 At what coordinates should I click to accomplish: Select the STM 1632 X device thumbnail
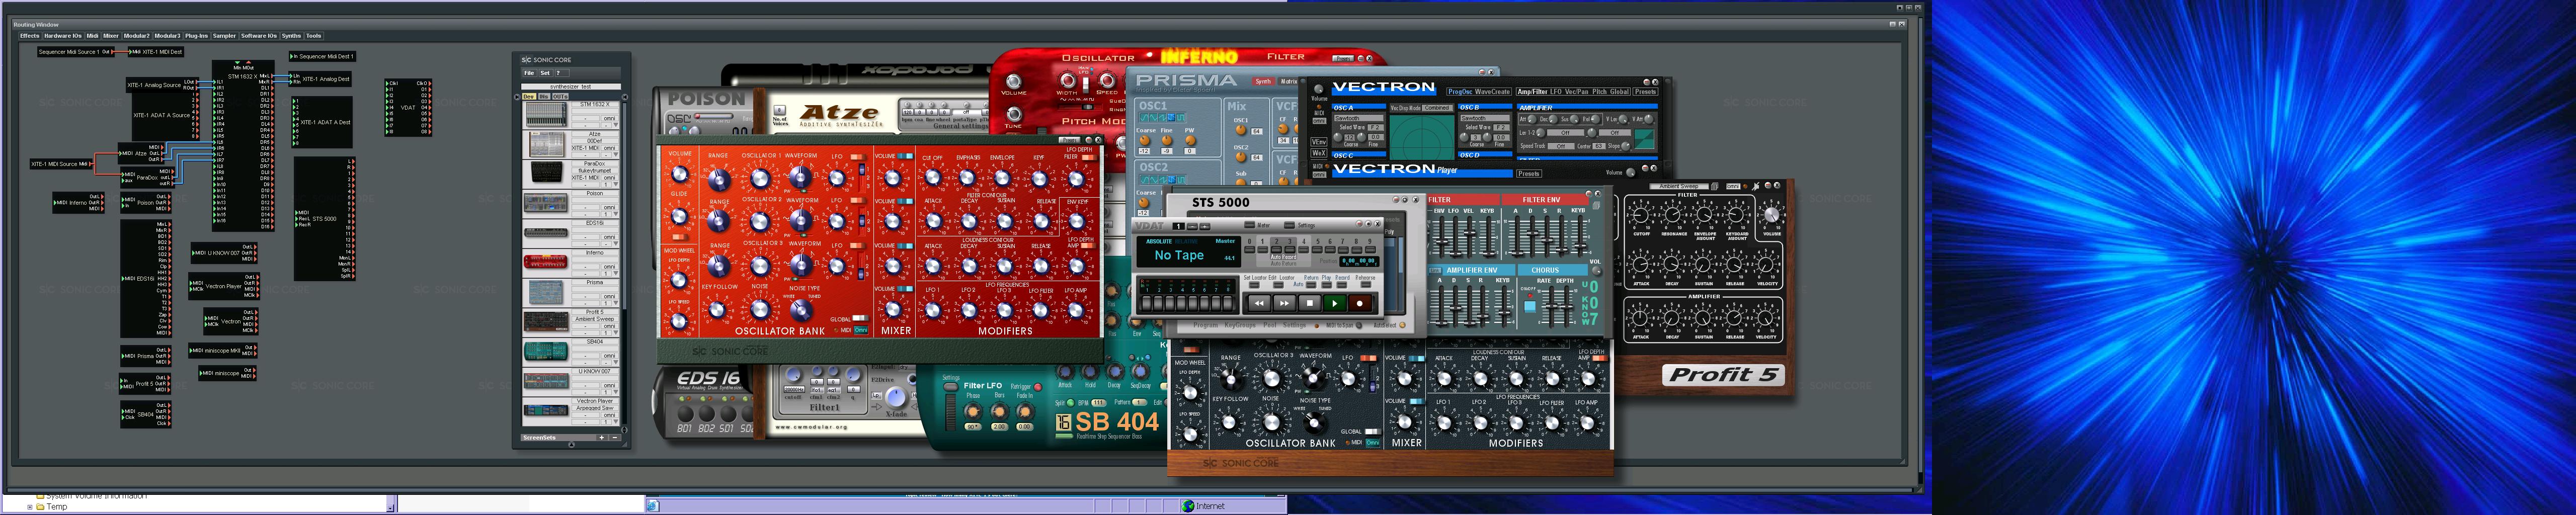click(x=545, y=114)
